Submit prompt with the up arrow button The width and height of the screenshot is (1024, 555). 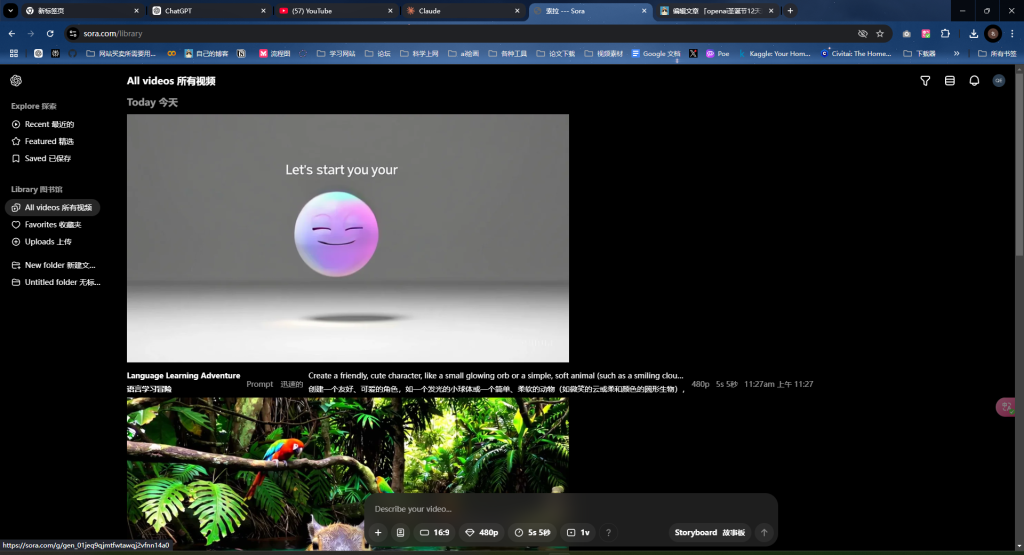coord(764,533)
